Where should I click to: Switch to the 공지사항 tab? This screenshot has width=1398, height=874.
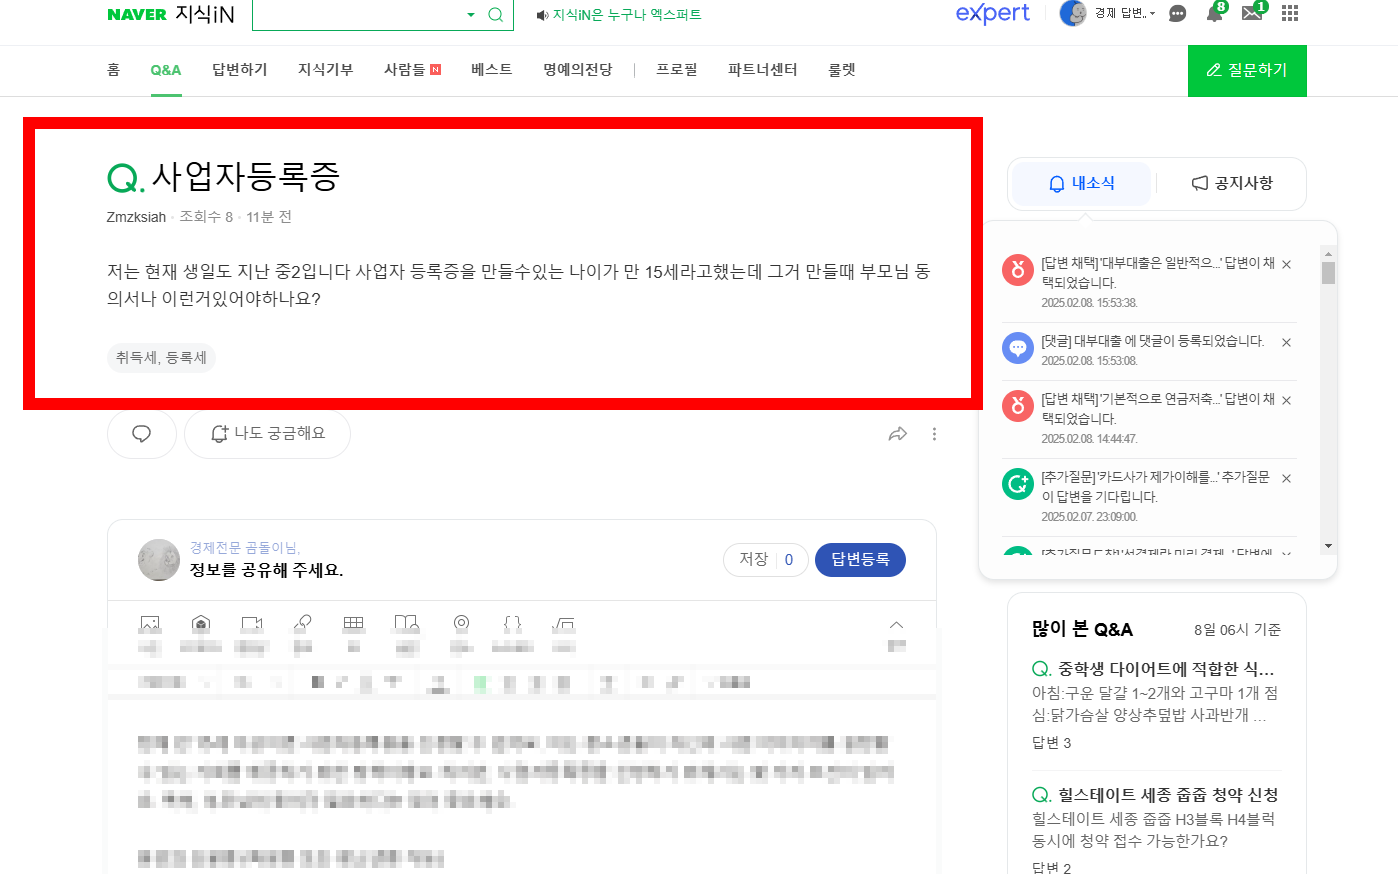click(x=1232, y=183)
